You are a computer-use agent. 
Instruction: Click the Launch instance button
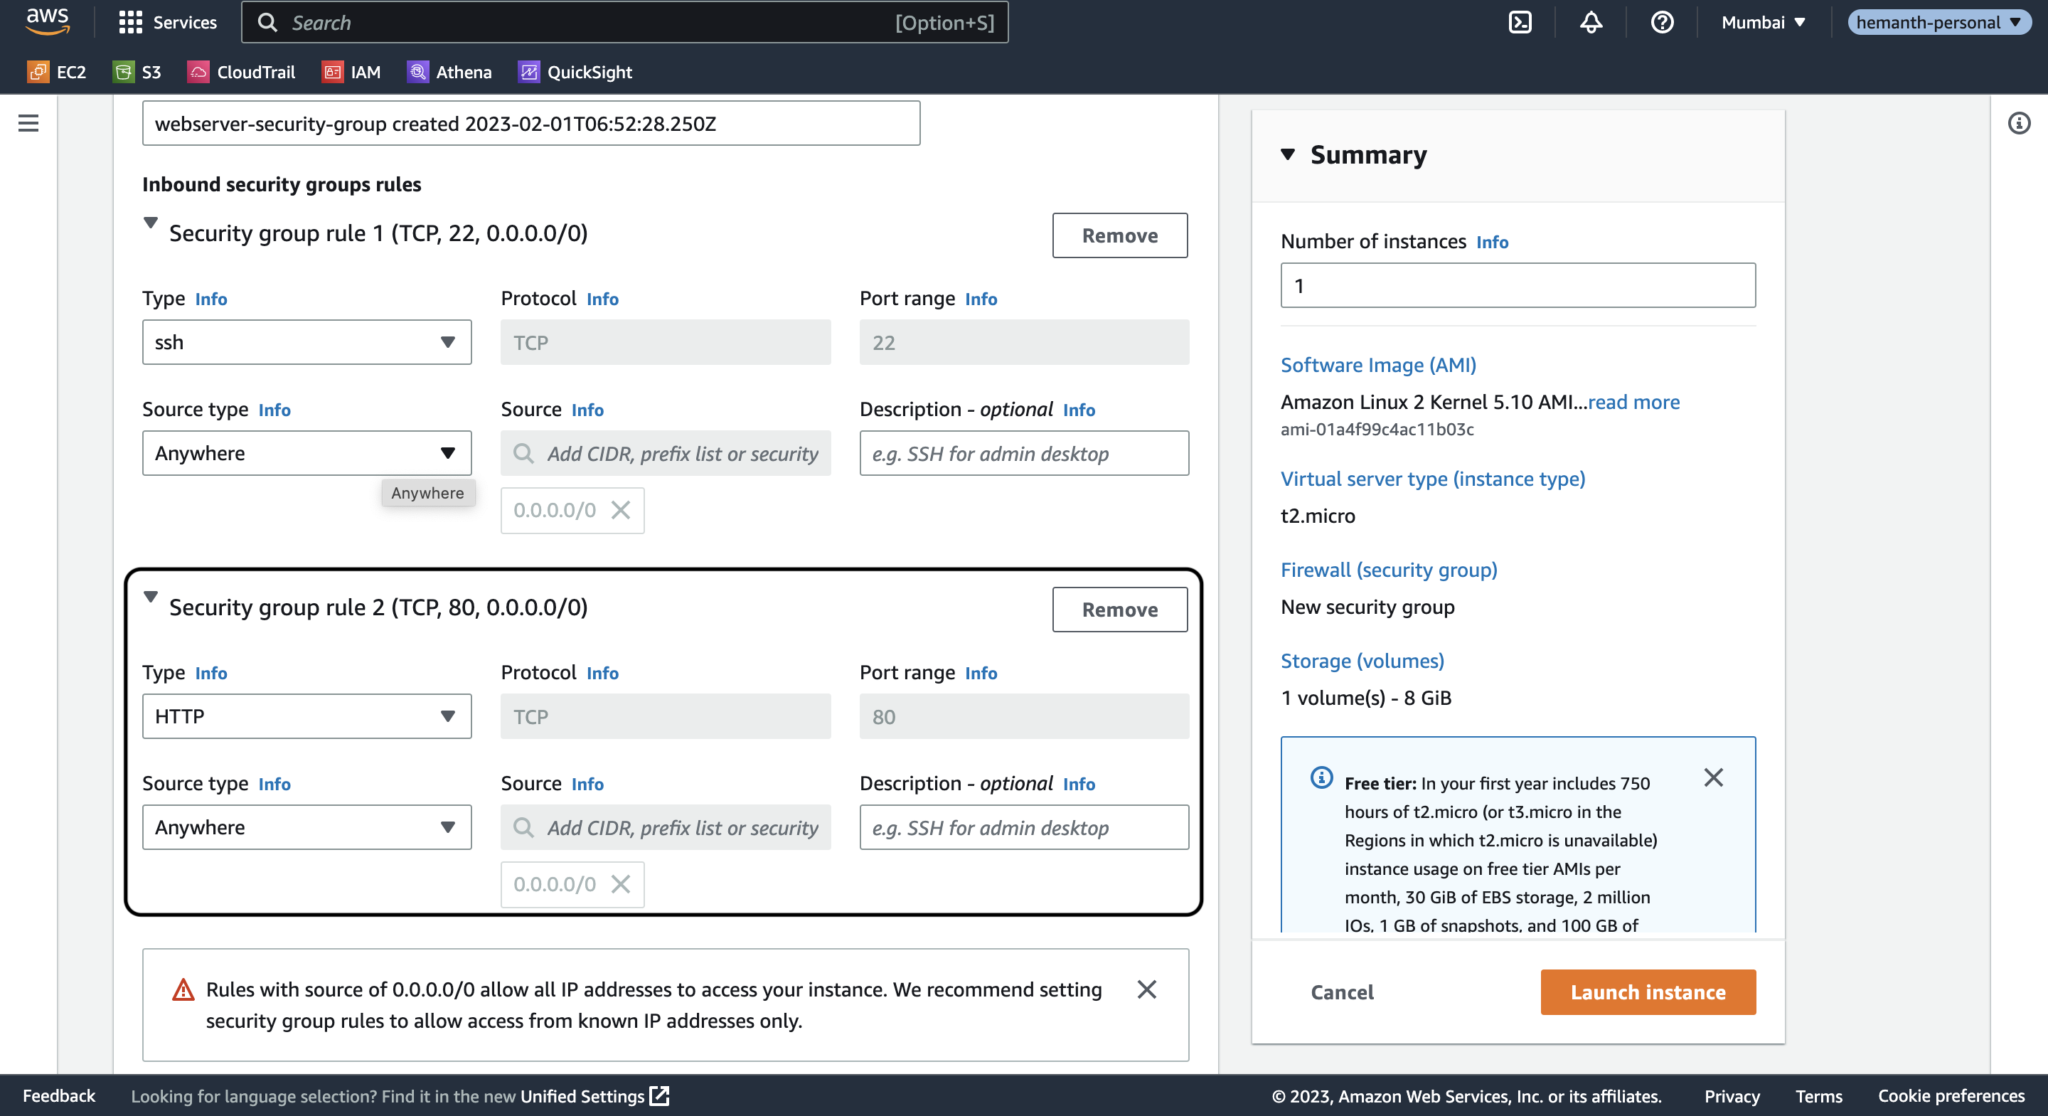click(x=1647, y=992)
